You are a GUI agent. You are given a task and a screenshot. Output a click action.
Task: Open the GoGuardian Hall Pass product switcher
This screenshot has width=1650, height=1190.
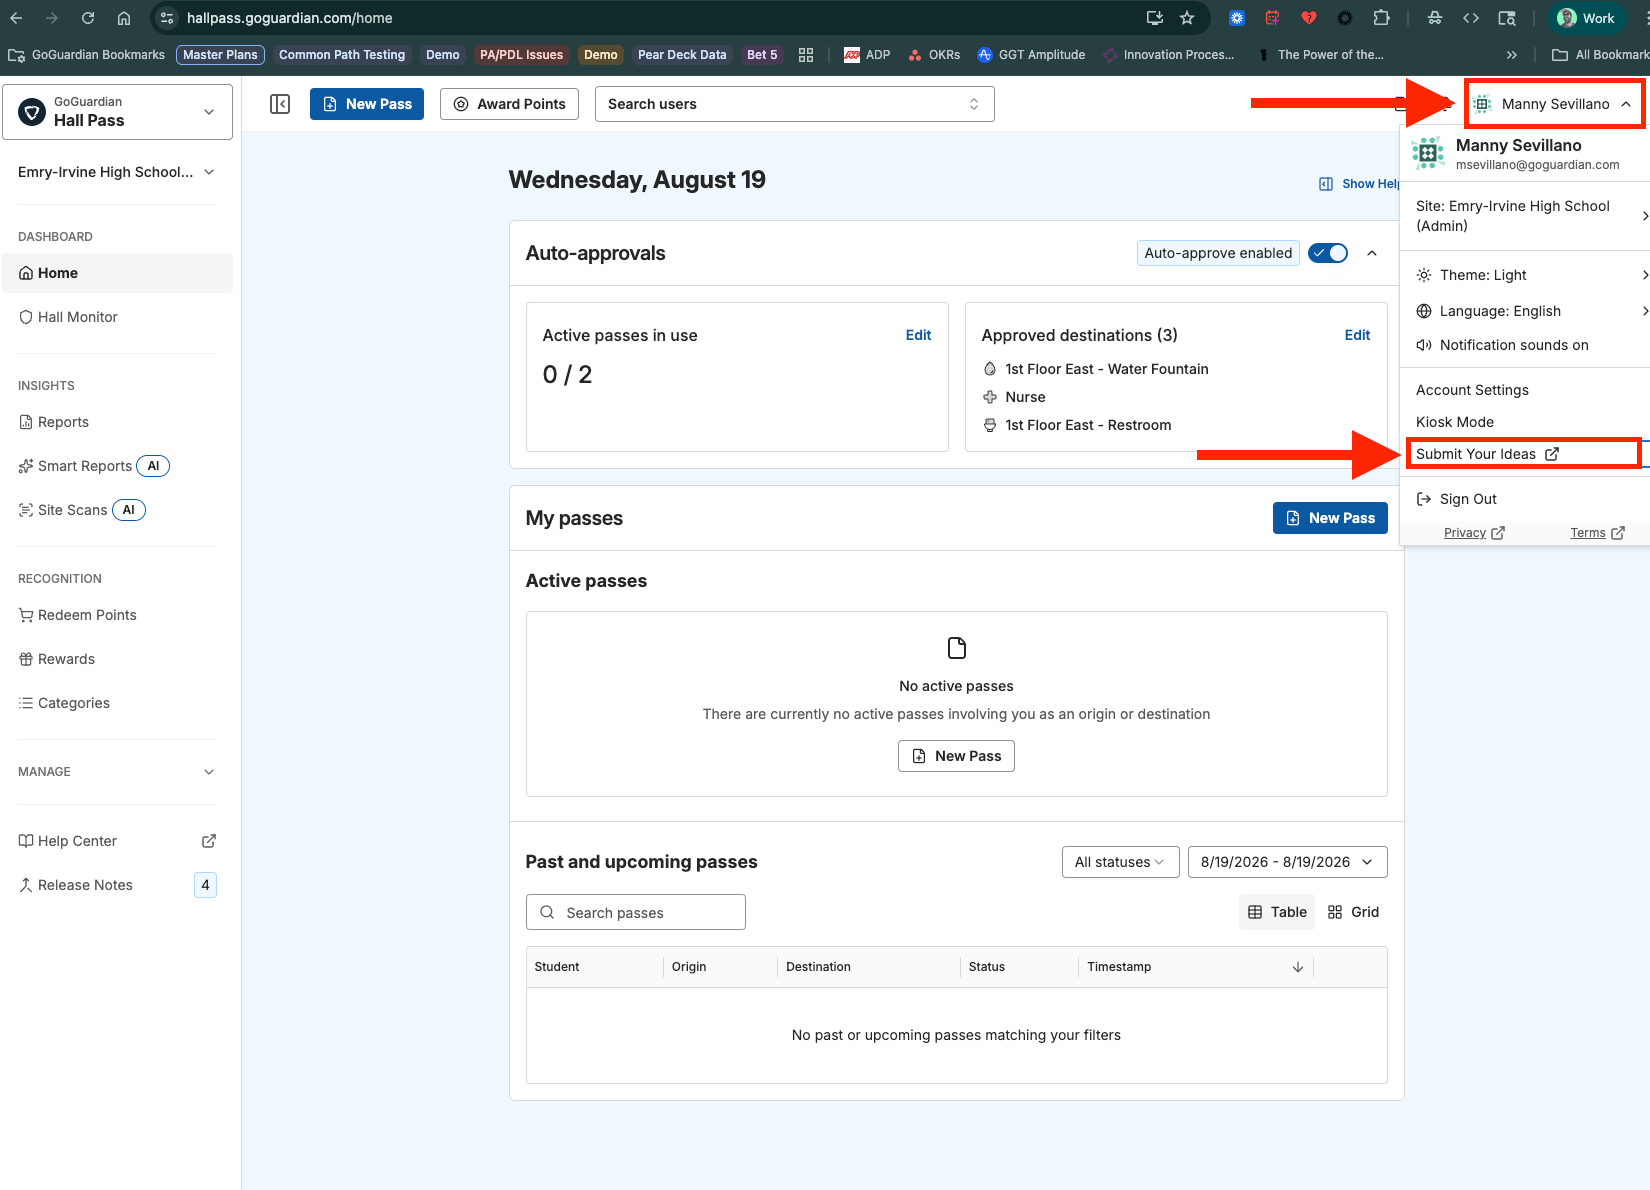118,112
